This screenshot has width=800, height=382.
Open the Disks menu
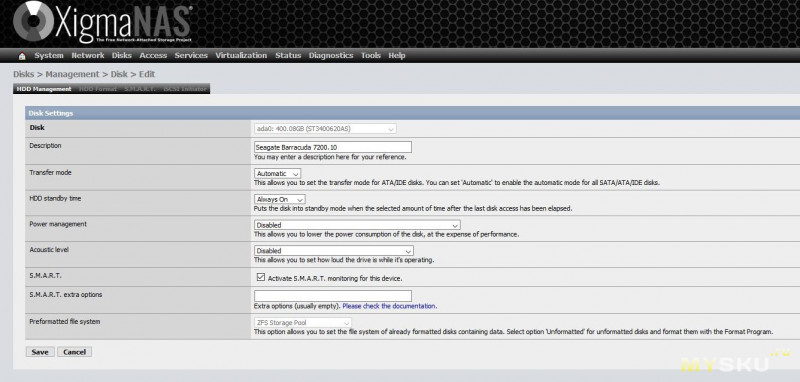[x=122, y=56]
